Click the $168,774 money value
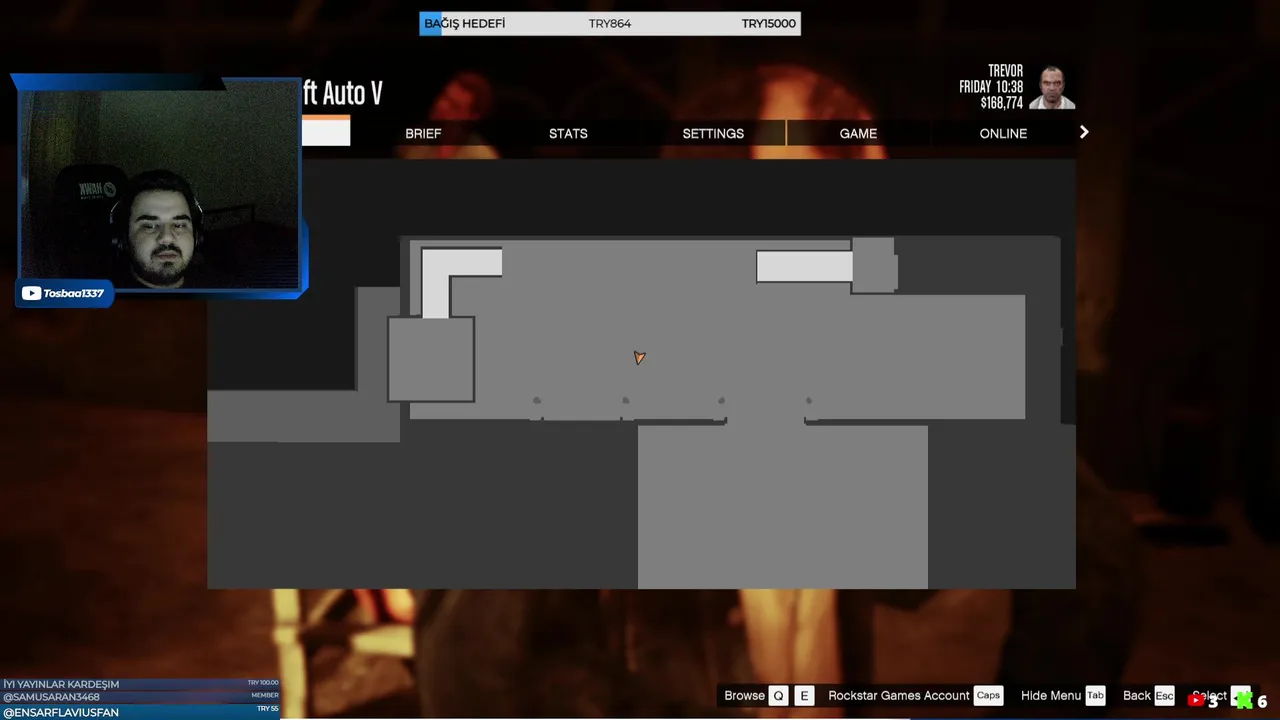Screen dimensions: 1280x720 (x=1001, y=103)
